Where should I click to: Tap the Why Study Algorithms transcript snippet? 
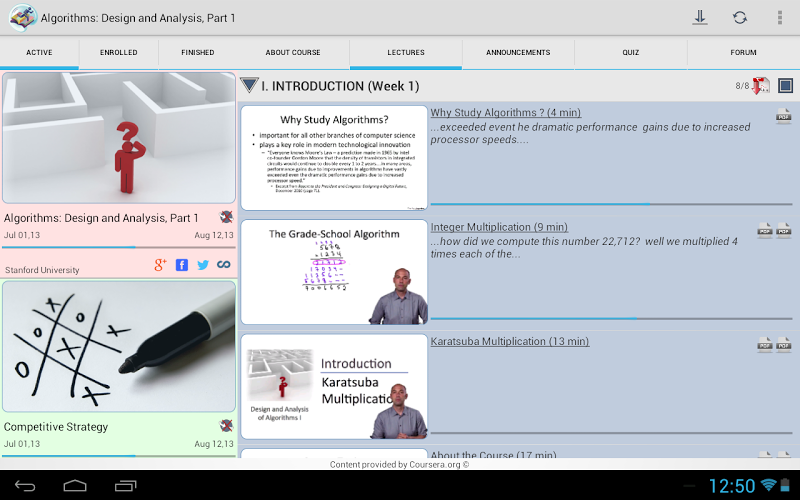(590, 133)
